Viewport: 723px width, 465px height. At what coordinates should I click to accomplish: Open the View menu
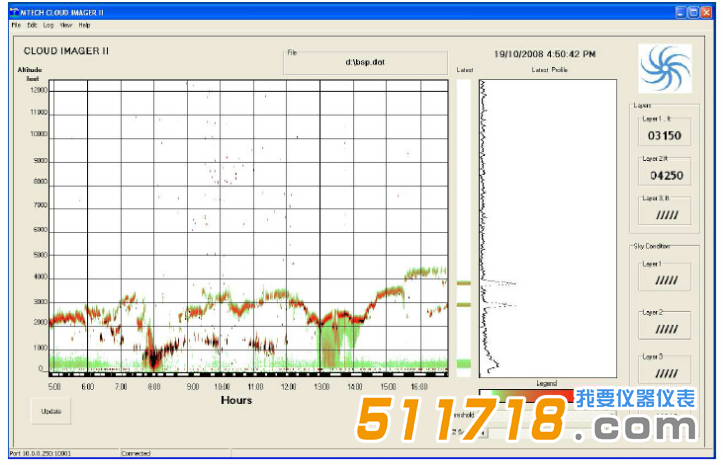65,24
